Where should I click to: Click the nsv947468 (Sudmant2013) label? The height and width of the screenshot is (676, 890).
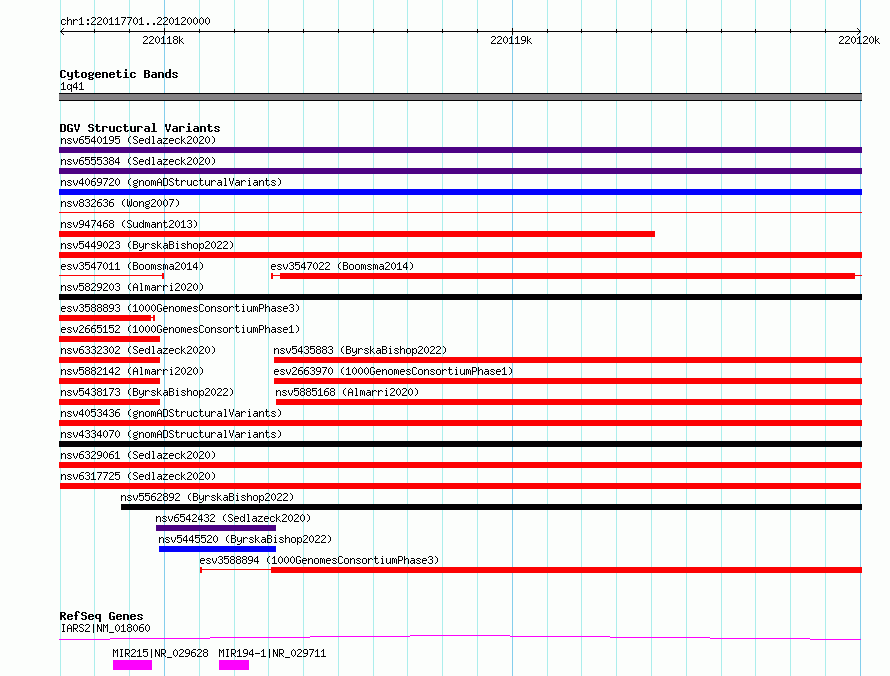pos(129,224)
